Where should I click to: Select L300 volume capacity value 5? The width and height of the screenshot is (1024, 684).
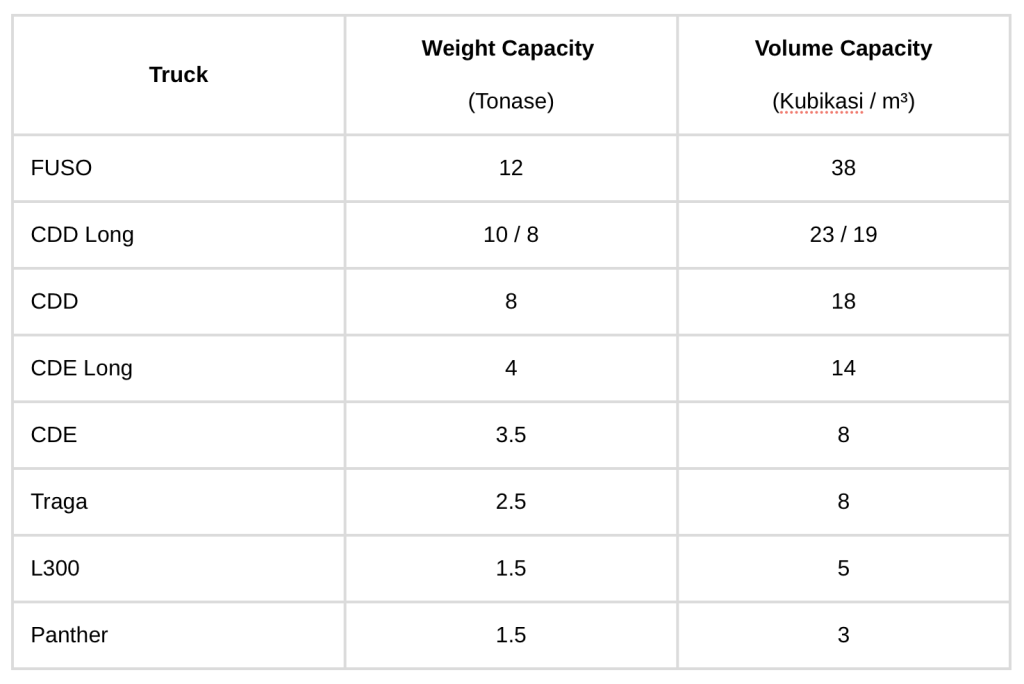[x=843, y=569]
